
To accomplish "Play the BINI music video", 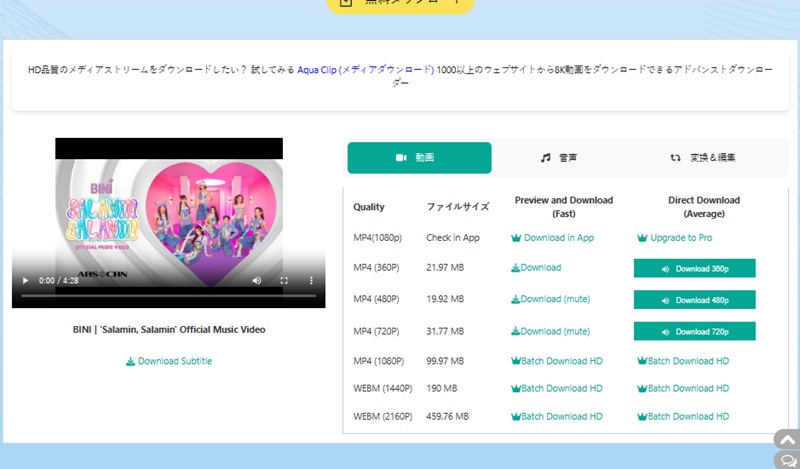I will point(23,281).
